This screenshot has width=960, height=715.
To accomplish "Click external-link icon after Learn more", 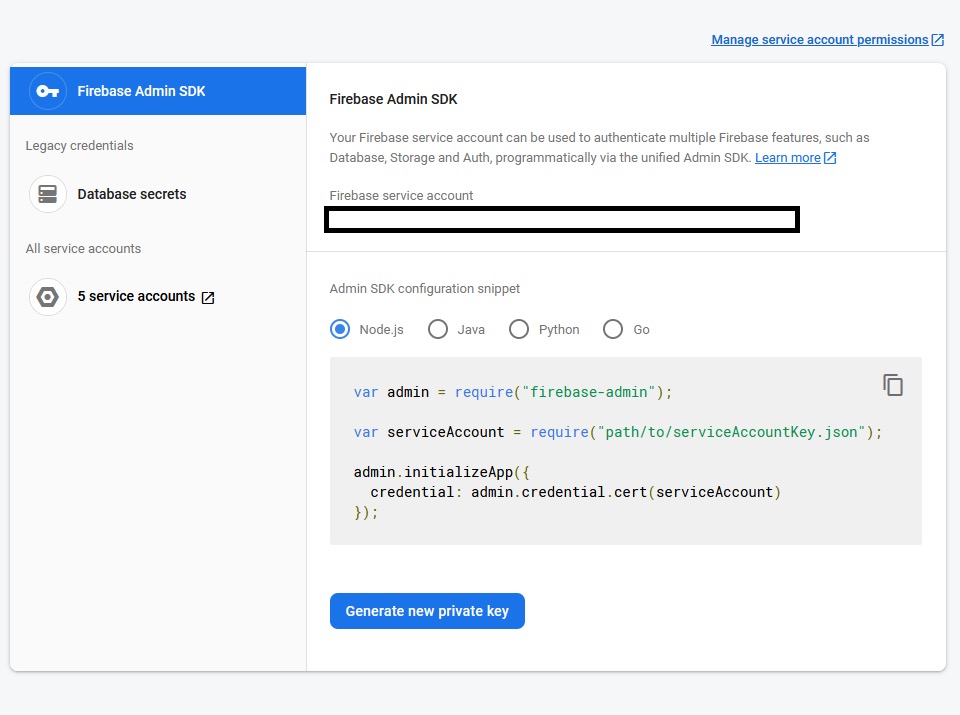I will [830, 158].
